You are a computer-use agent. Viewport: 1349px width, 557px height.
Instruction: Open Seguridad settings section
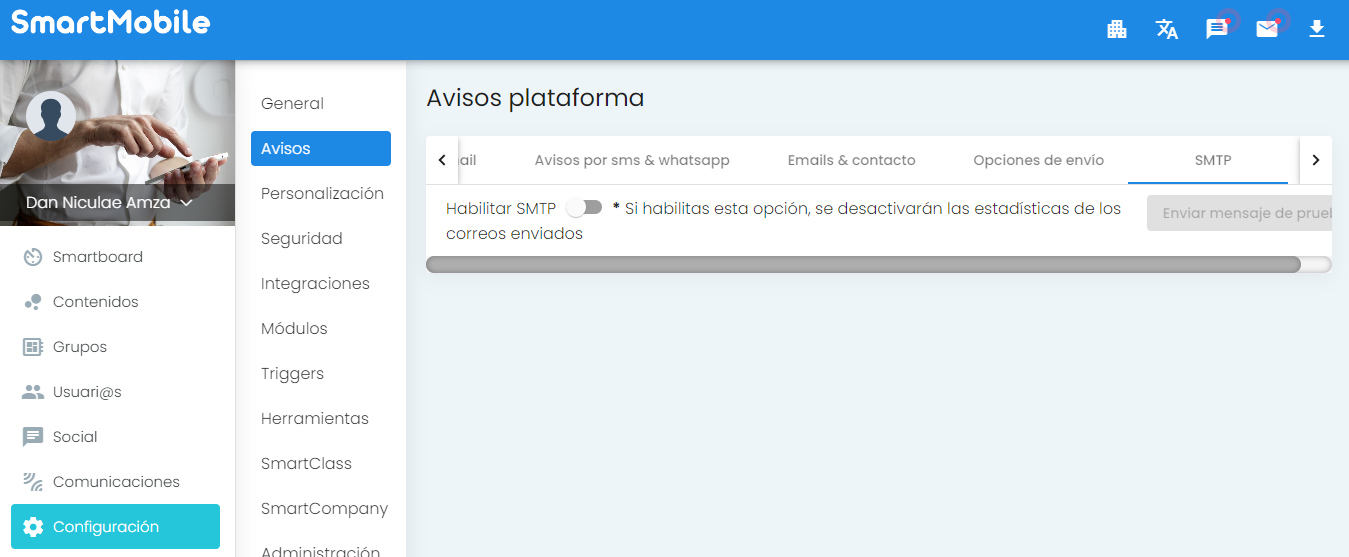point(301,239)
